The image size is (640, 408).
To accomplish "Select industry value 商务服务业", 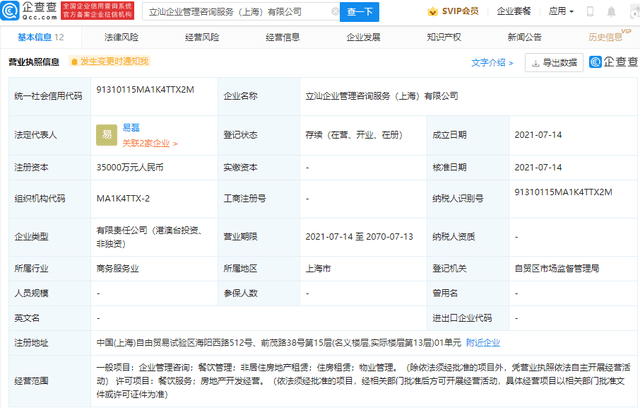I will coord(118,269).
